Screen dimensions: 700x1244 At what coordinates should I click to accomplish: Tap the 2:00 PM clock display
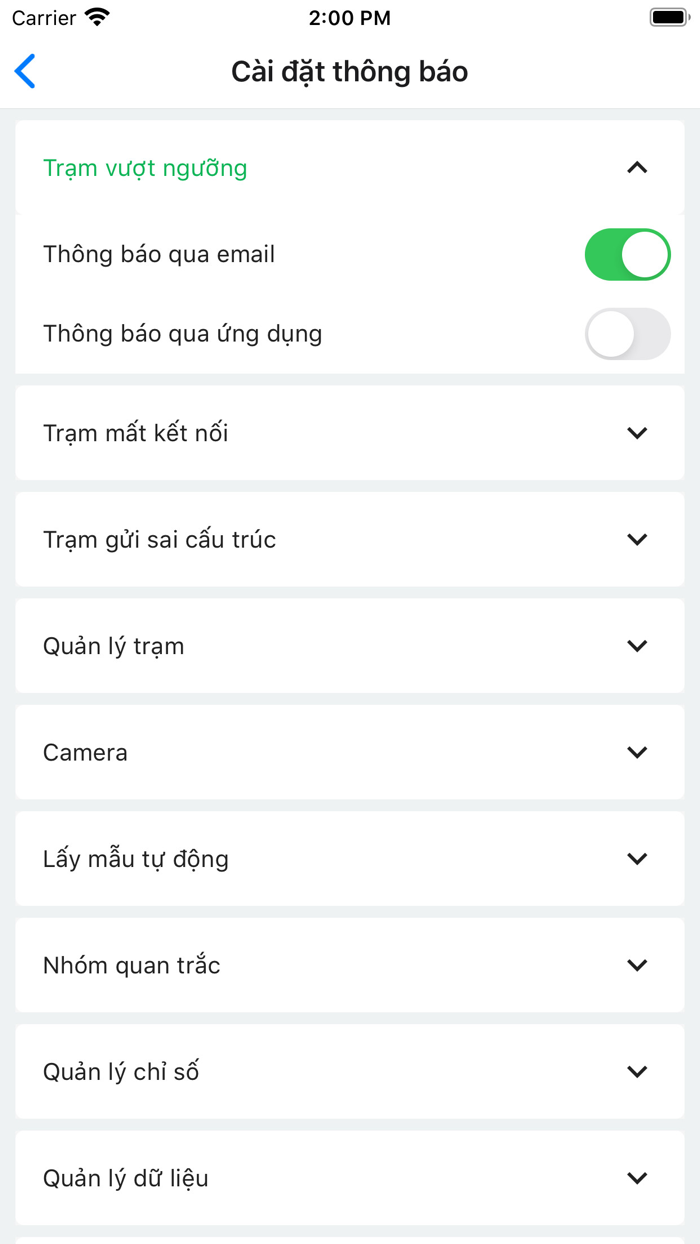coord(350,16)
